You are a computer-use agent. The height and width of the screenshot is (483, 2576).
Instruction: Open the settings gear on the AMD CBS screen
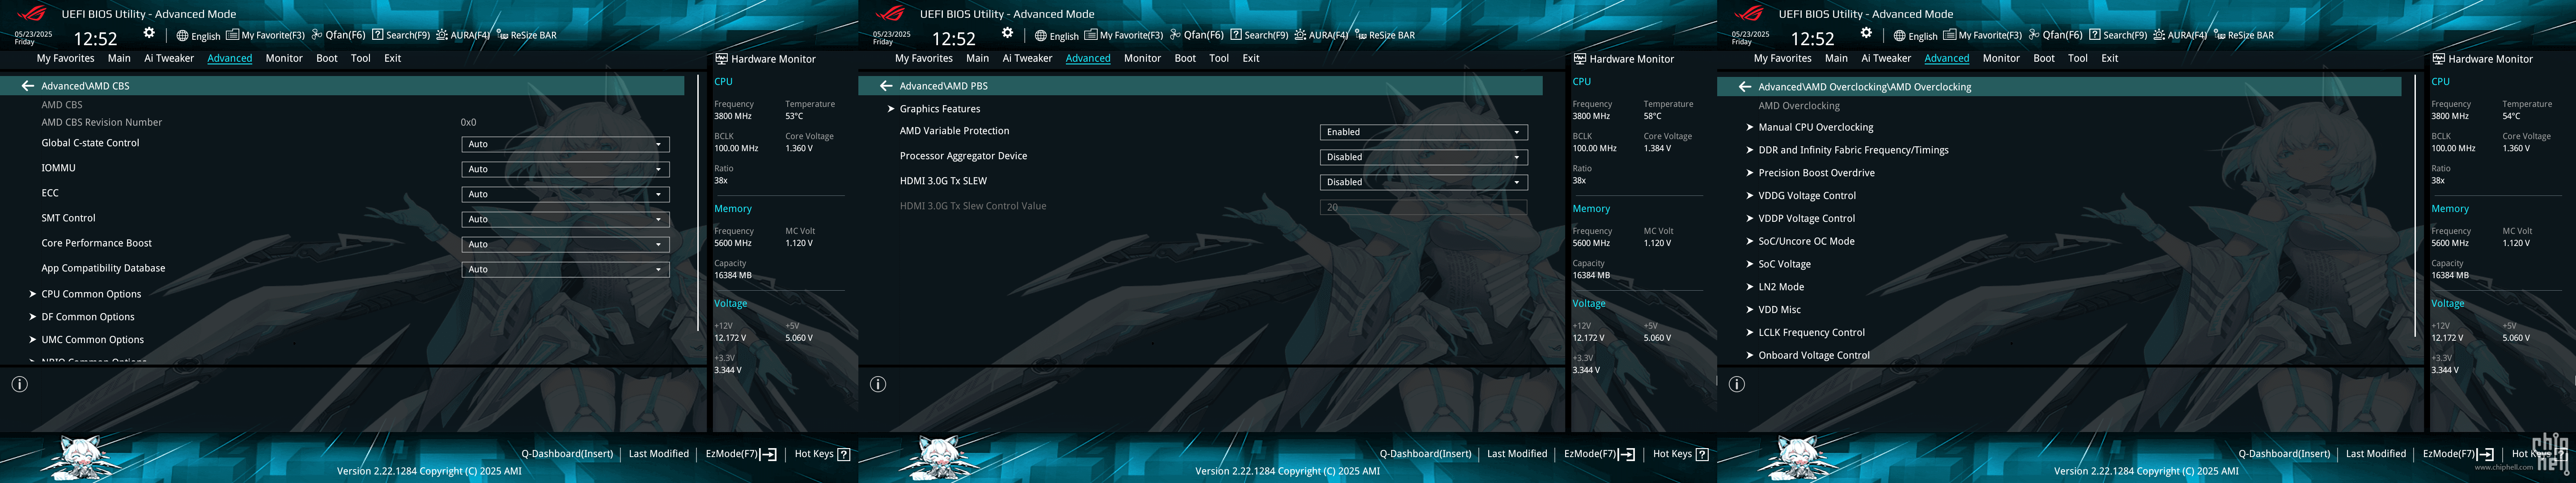[x=149, y=33]
